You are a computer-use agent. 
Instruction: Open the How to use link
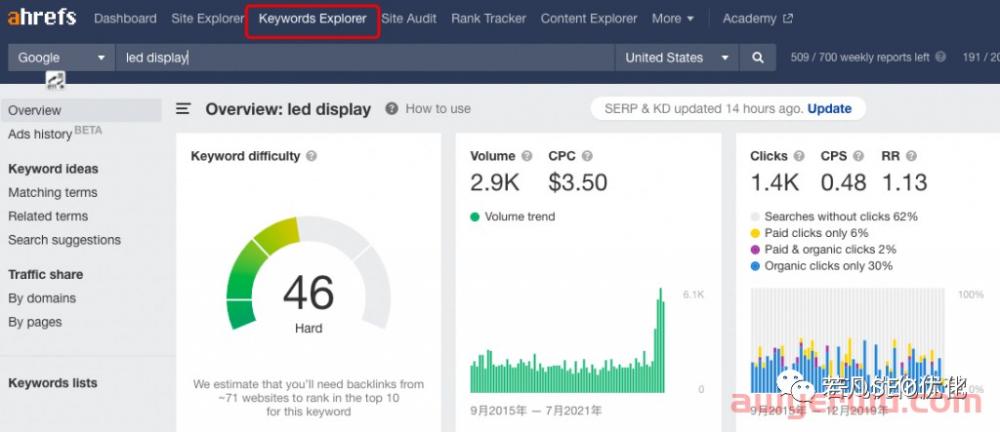pyautogui.click(x=438, y=108)
